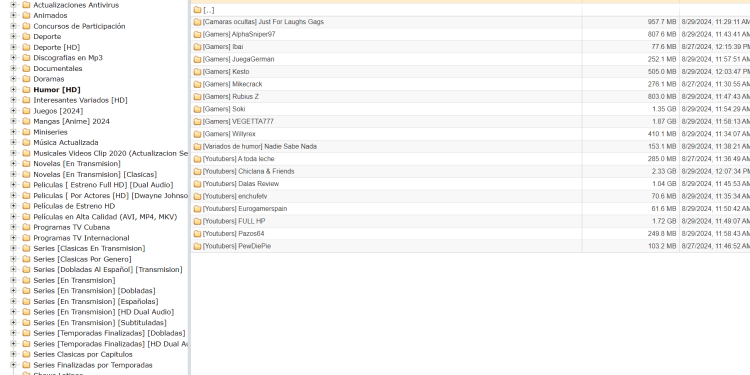Open the [Camaras ocultas] Just For Laughs Gags folder
750x375 pixels.
point(263,22)
